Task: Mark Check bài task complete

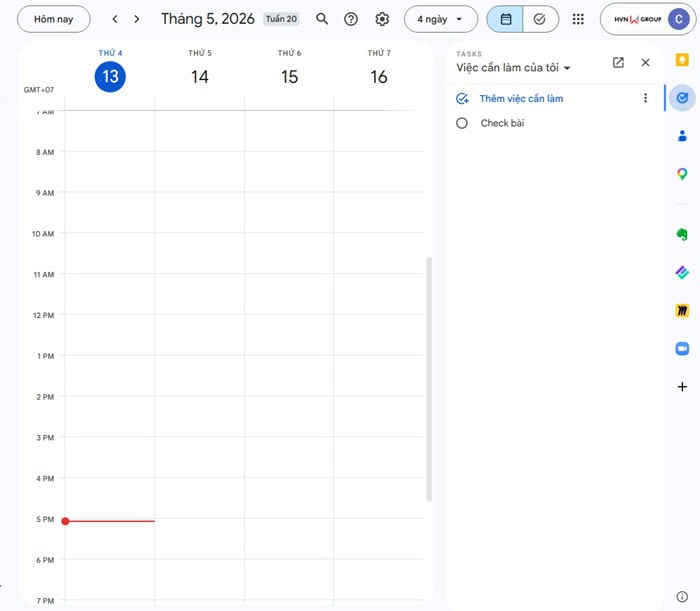Action: [462, 123]
